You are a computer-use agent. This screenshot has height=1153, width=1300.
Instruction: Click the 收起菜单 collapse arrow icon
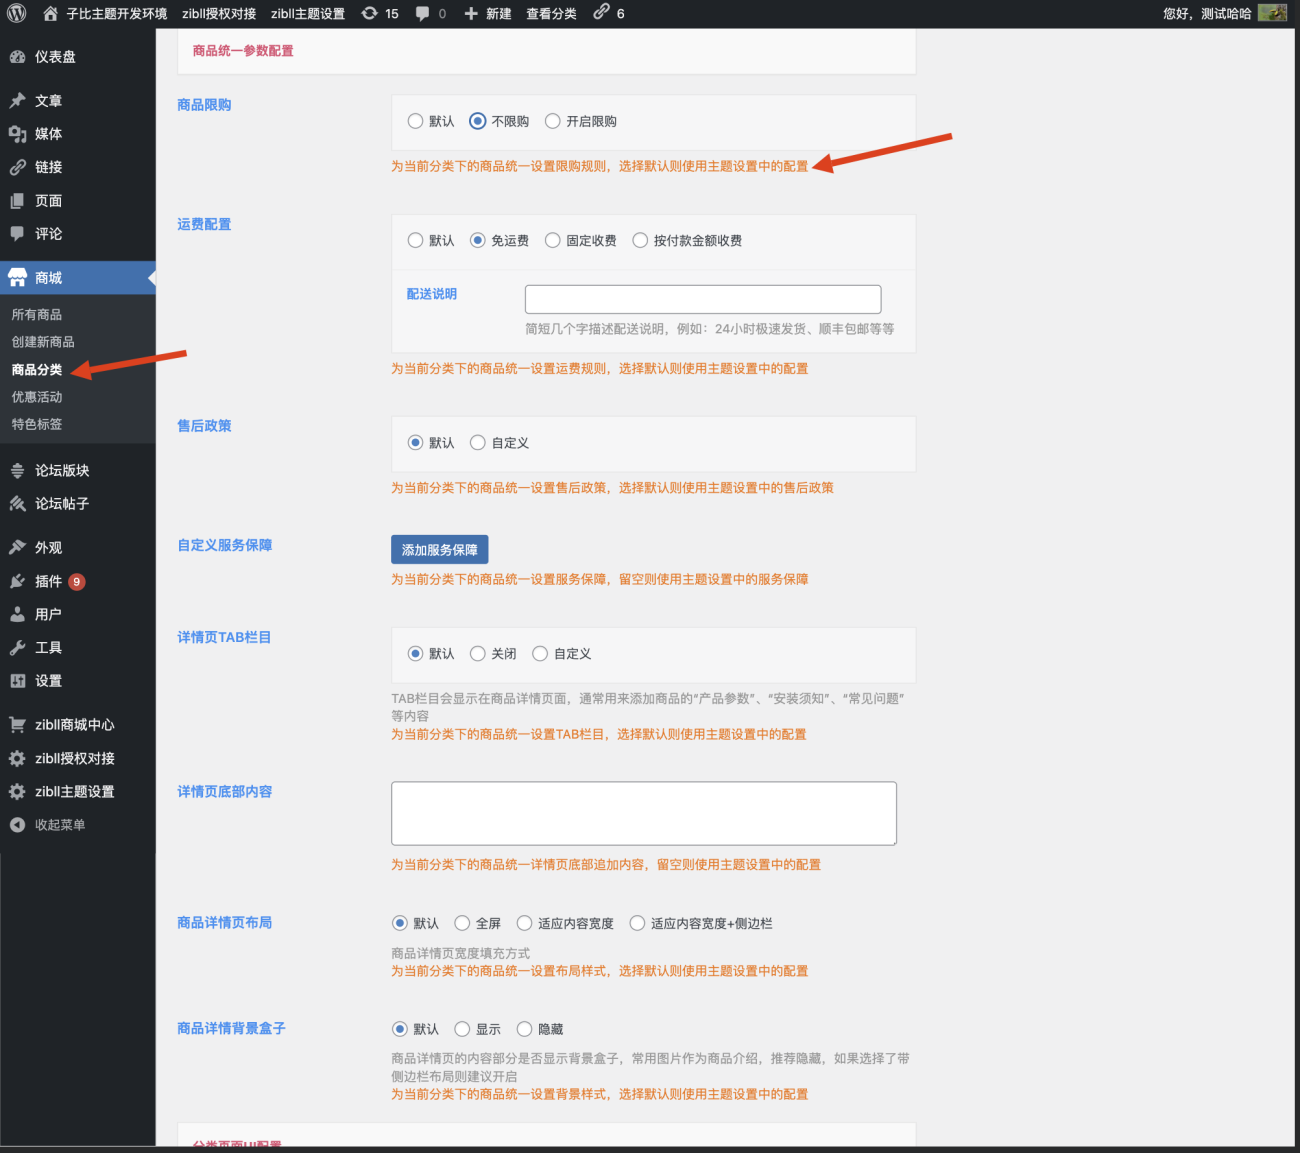[17, 825]
